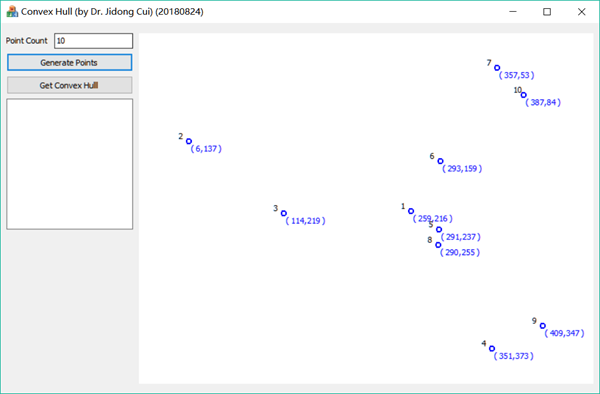
Task: Close the Convex Hull window
Action: (582, 11)
